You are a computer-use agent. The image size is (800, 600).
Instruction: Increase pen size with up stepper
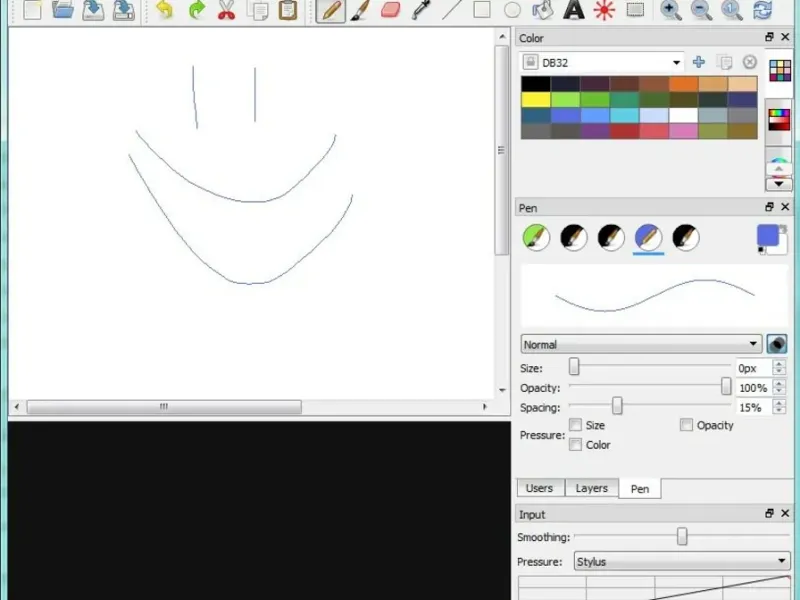pyautogui.click(x=779, y=364)
